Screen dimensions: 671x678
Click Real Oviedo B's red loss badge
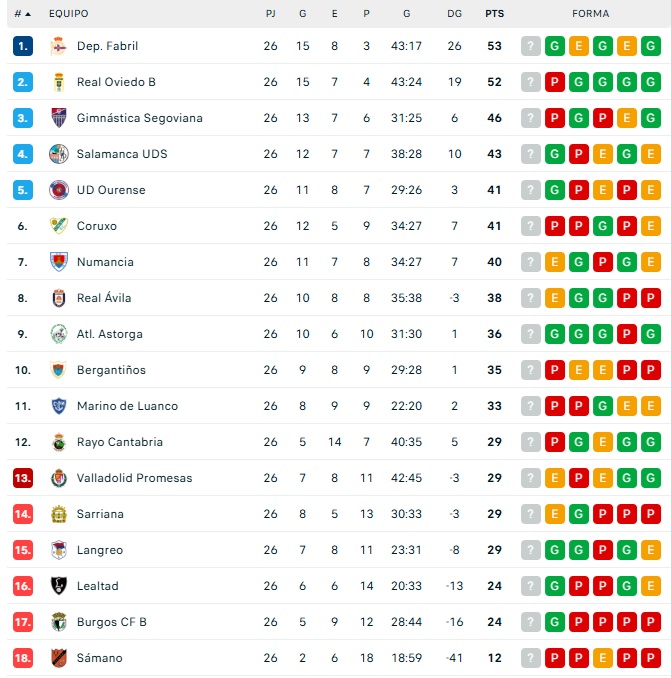coord(554,82)
